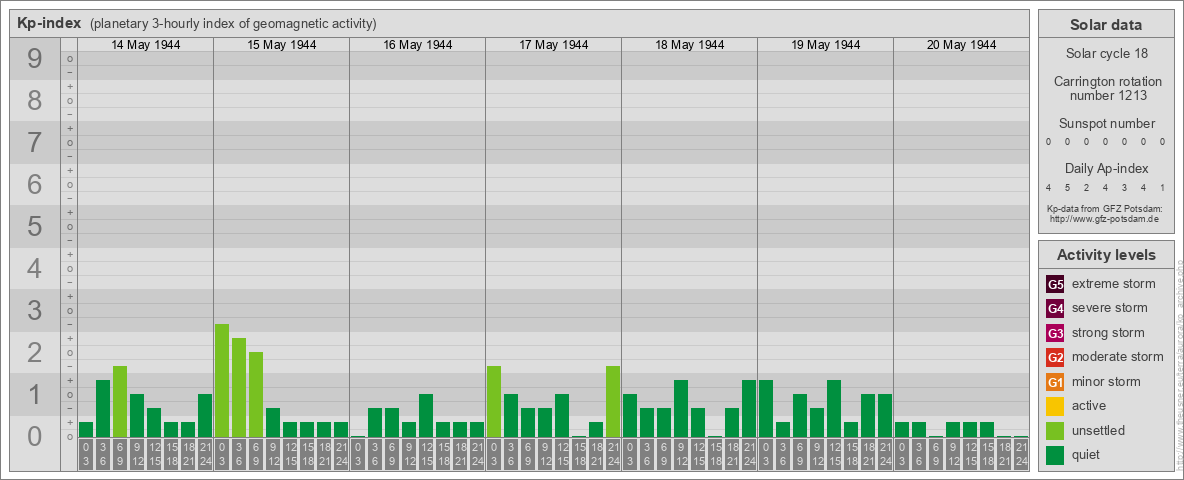Click the 18 May 21-24h quiet bar

[748, 408]
